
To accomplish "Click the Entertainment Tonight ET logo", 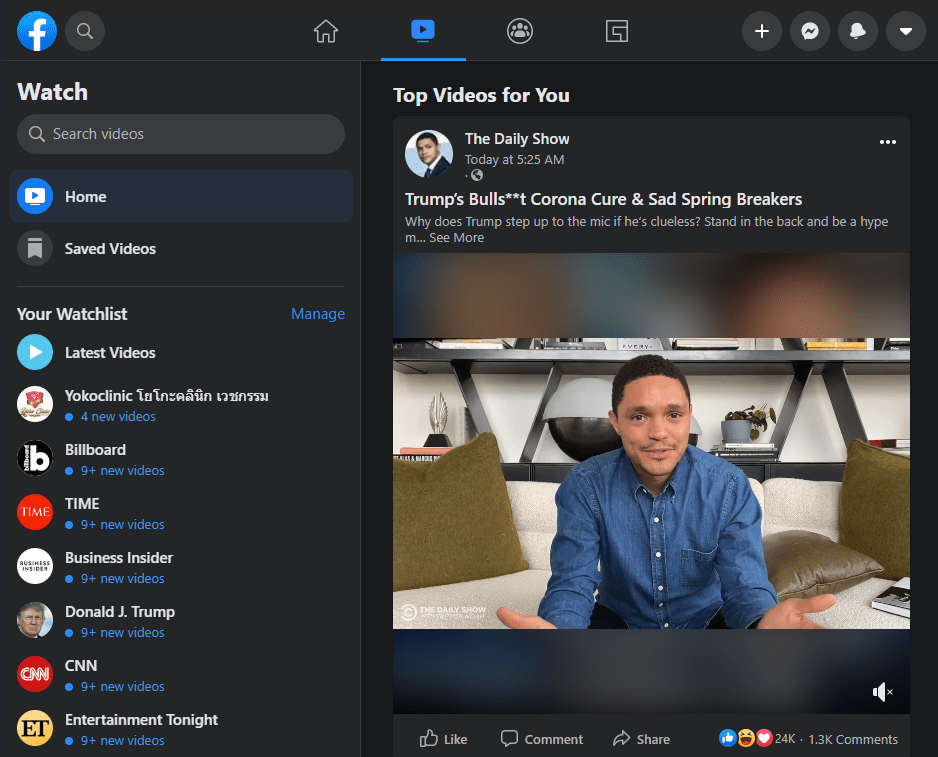I will pos(35,728).
